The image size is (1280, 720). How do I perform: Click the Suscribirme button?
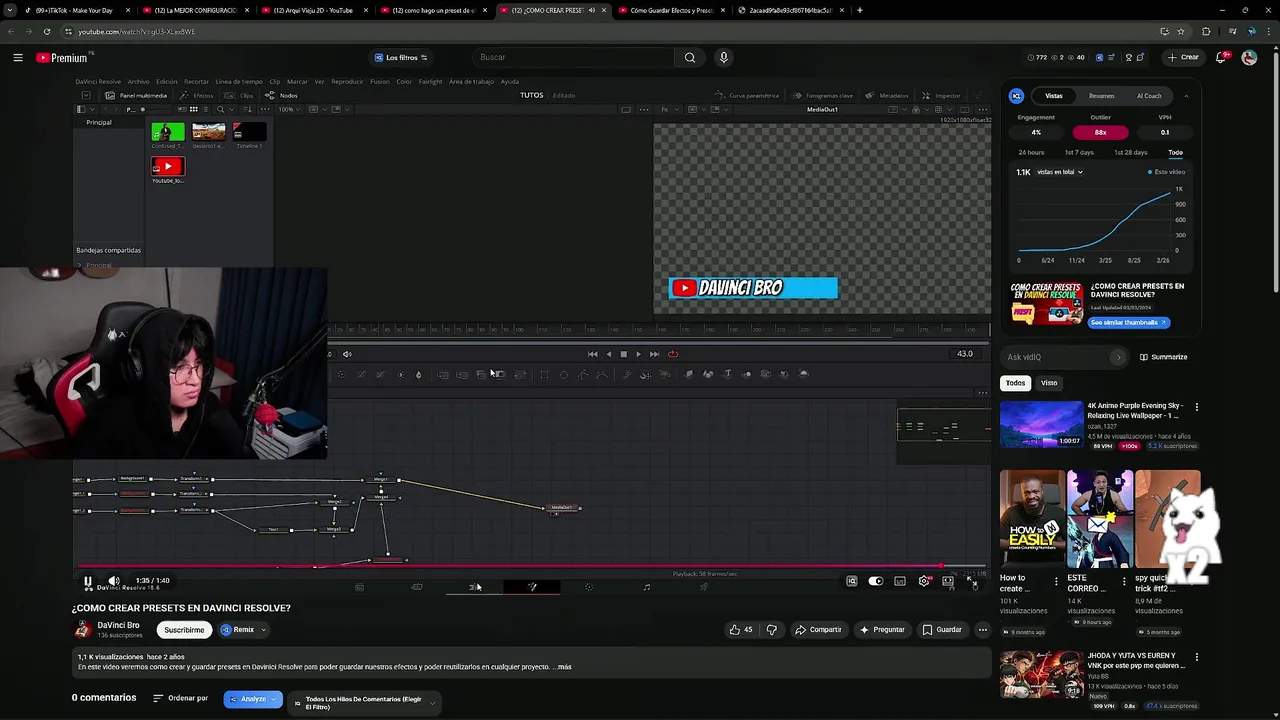[184, 630]
